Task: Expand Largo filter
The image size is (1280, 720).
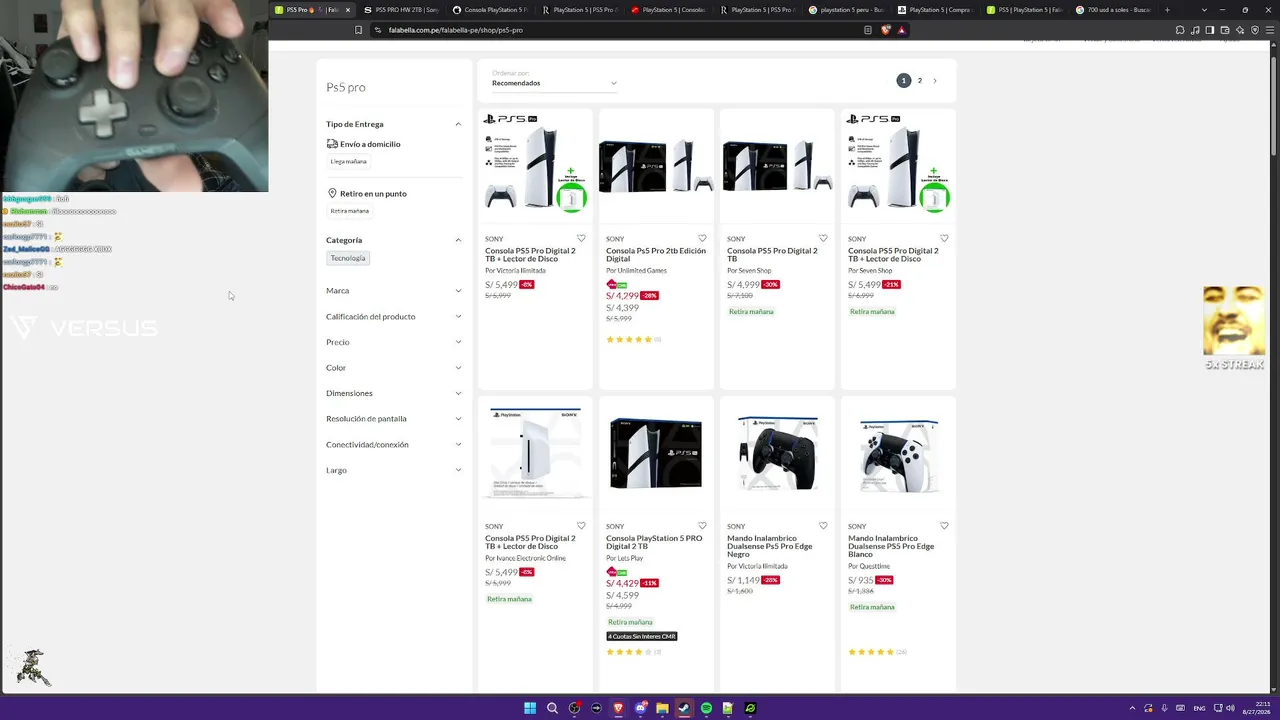Action: pos(394,470)
